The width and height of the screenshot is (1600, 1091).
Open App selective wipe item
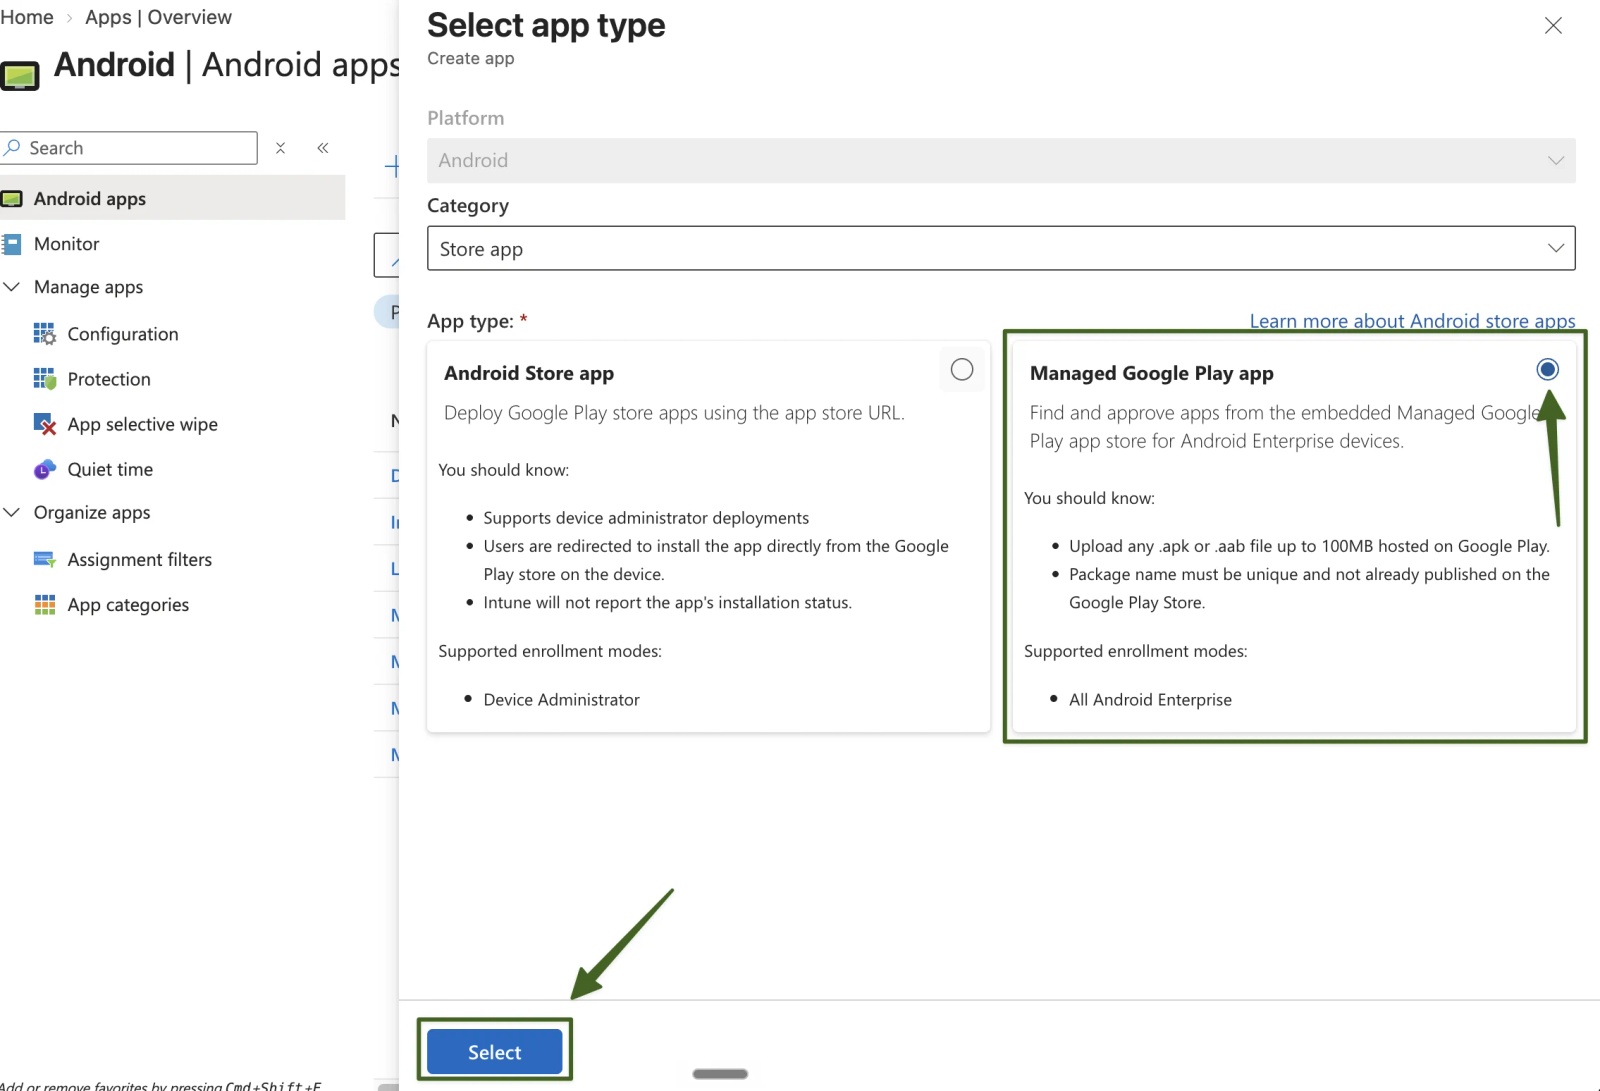tap(143, 424)
